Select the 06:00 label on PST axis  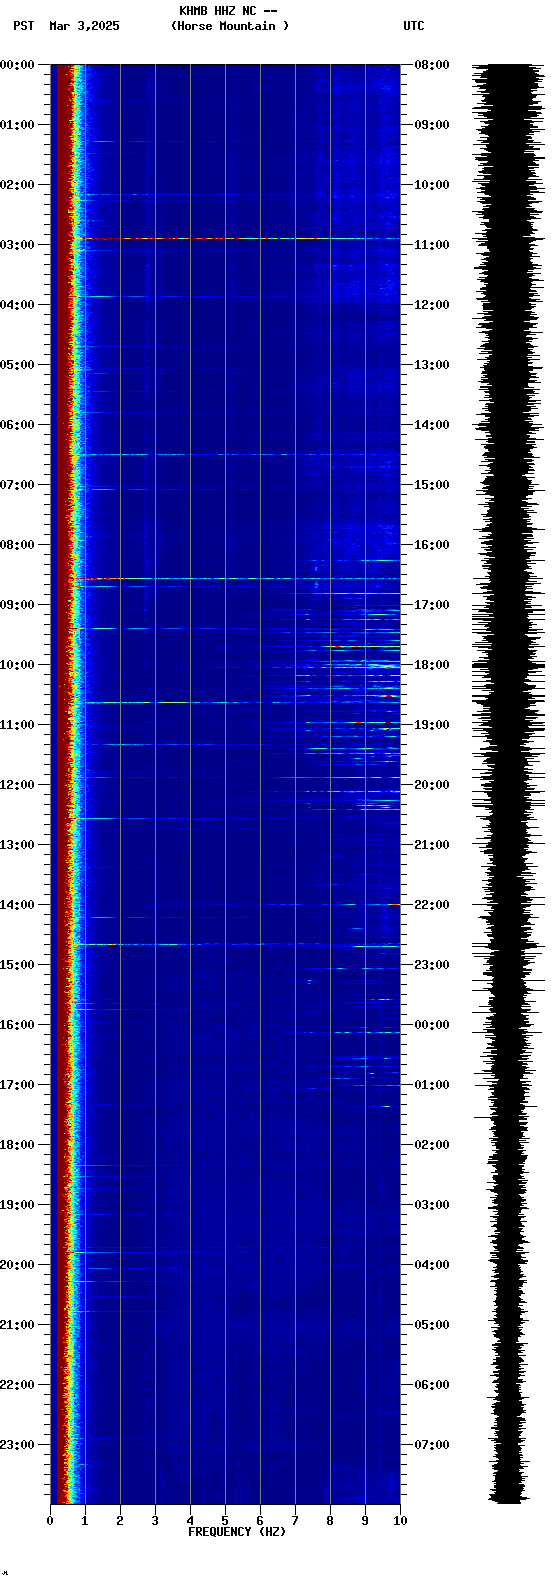18,425
